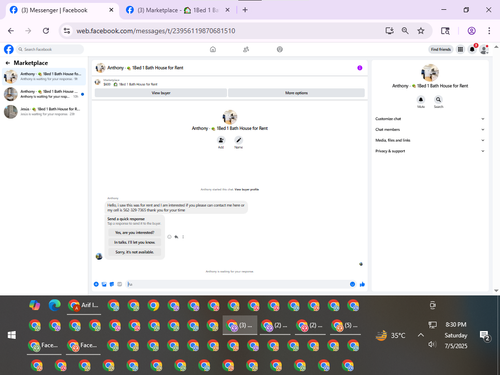Click the zoom magnifier icon in address bar
Screen dimensions: 500x375
click(405, 31)
